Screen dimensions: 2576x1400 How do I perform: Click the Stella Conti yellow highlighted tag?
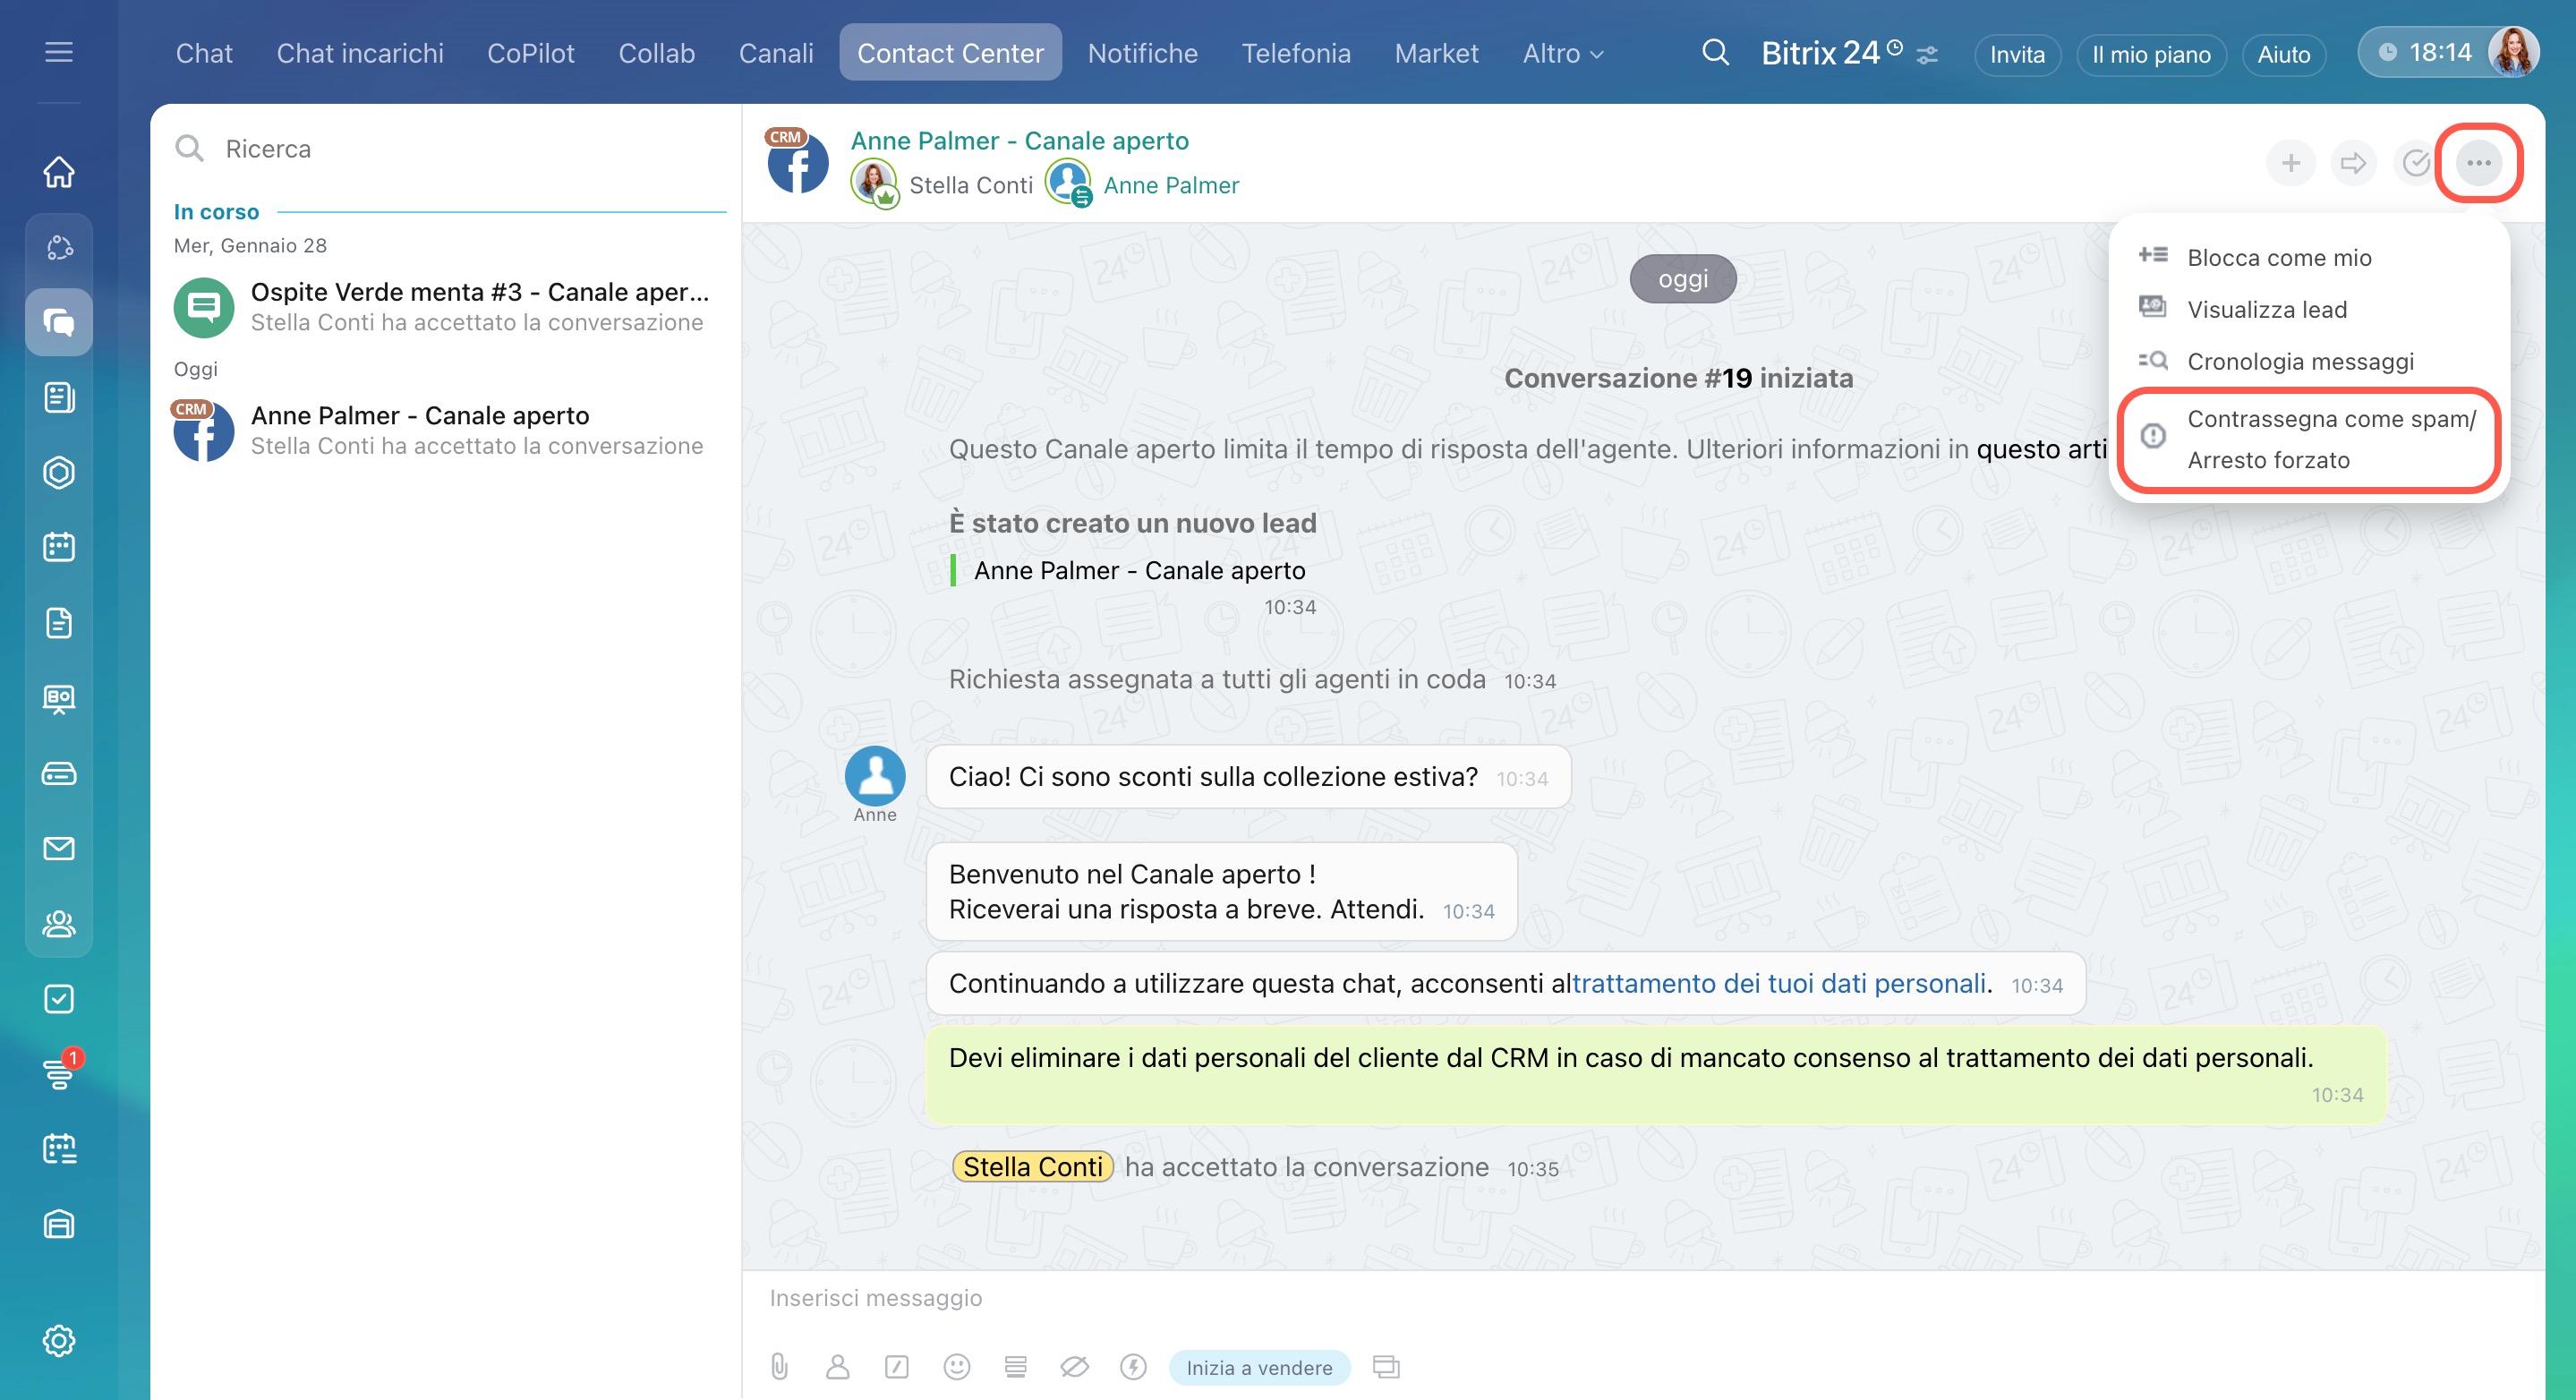tap(1032, 1167)
